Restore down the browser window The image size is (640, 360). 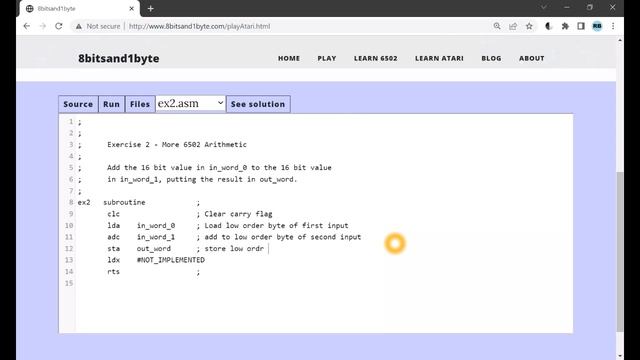589,7
